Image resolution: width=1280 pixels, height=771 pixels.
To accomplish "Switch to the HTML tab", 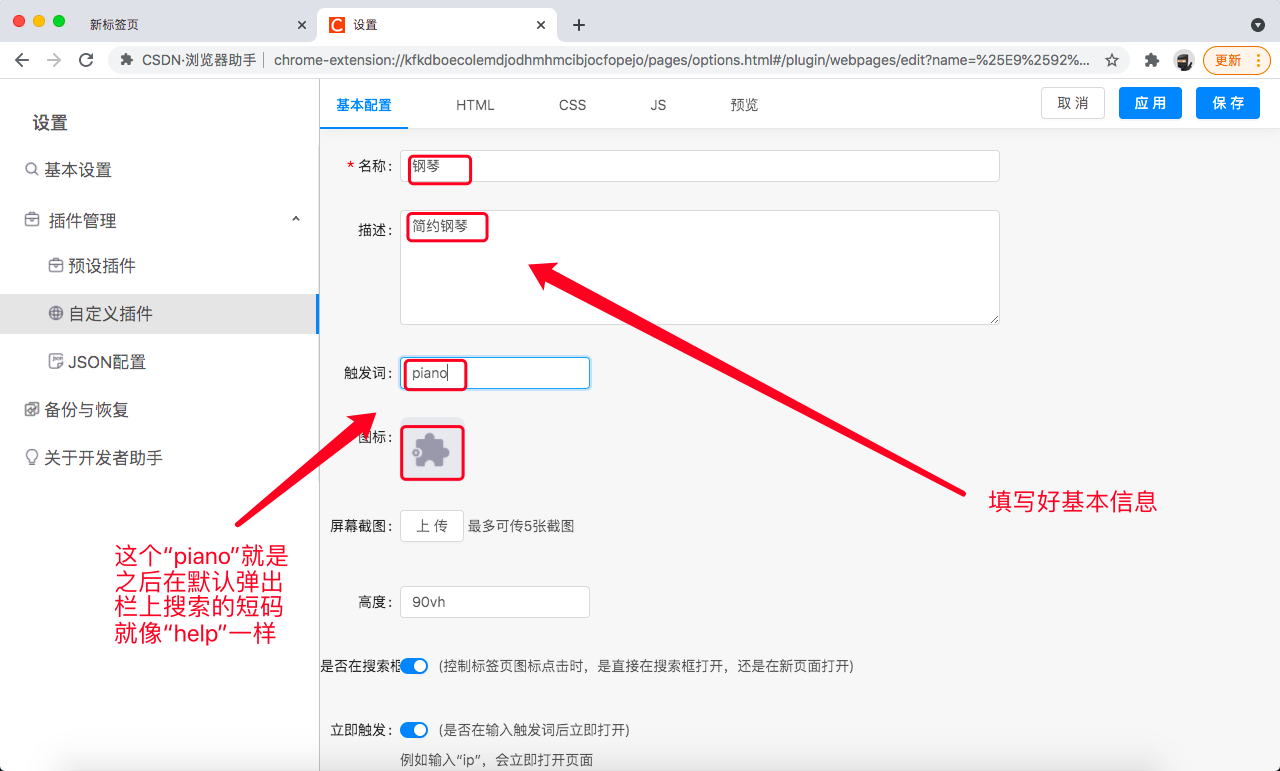I will tap(475, 105).
